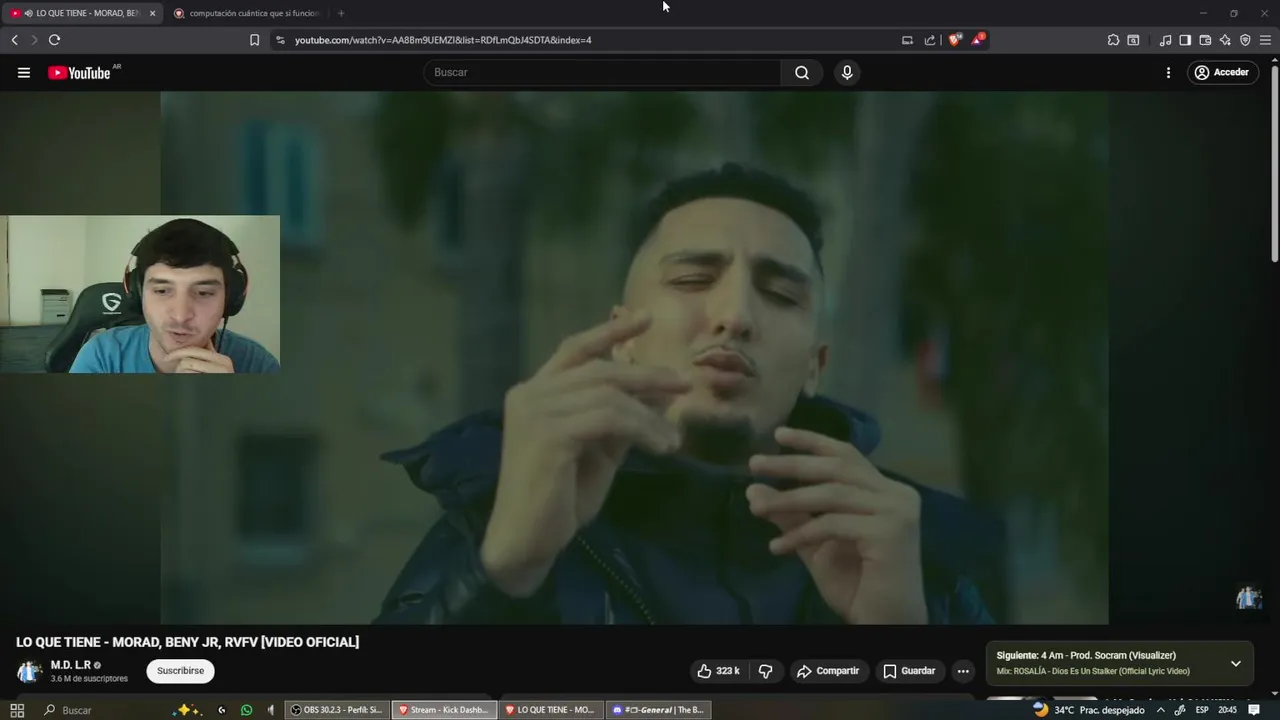Like the video showing 323 k
The image size is (1280, 720).
(x=718, y=671)
